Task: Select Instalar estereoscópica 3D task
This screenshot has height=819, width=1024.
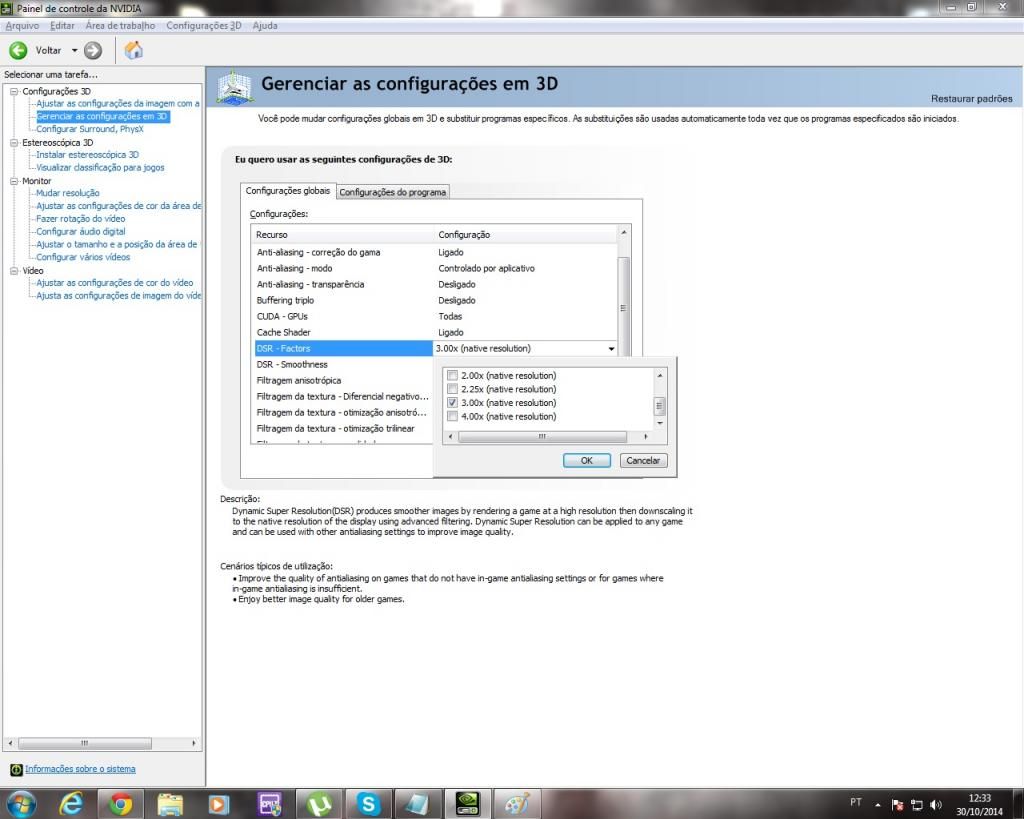Action: click(87, 155)
